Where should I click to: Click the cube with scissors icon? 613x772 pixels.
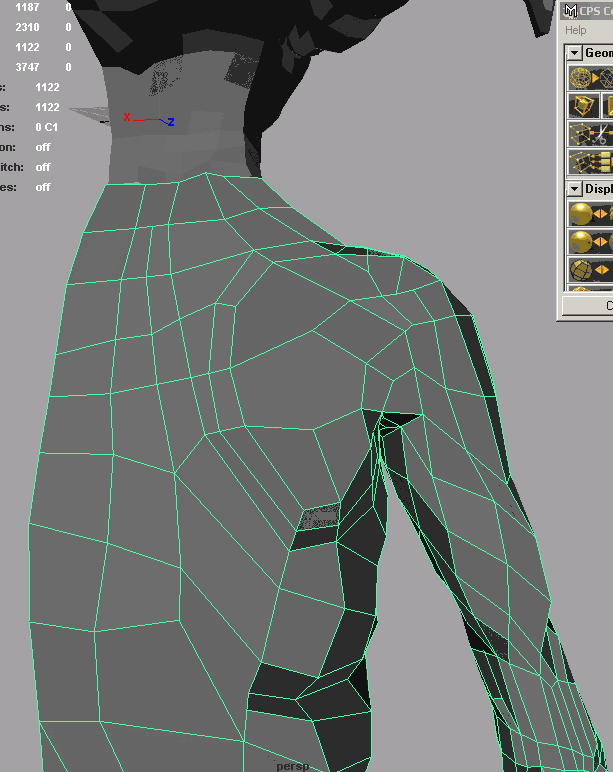[588, 134]
